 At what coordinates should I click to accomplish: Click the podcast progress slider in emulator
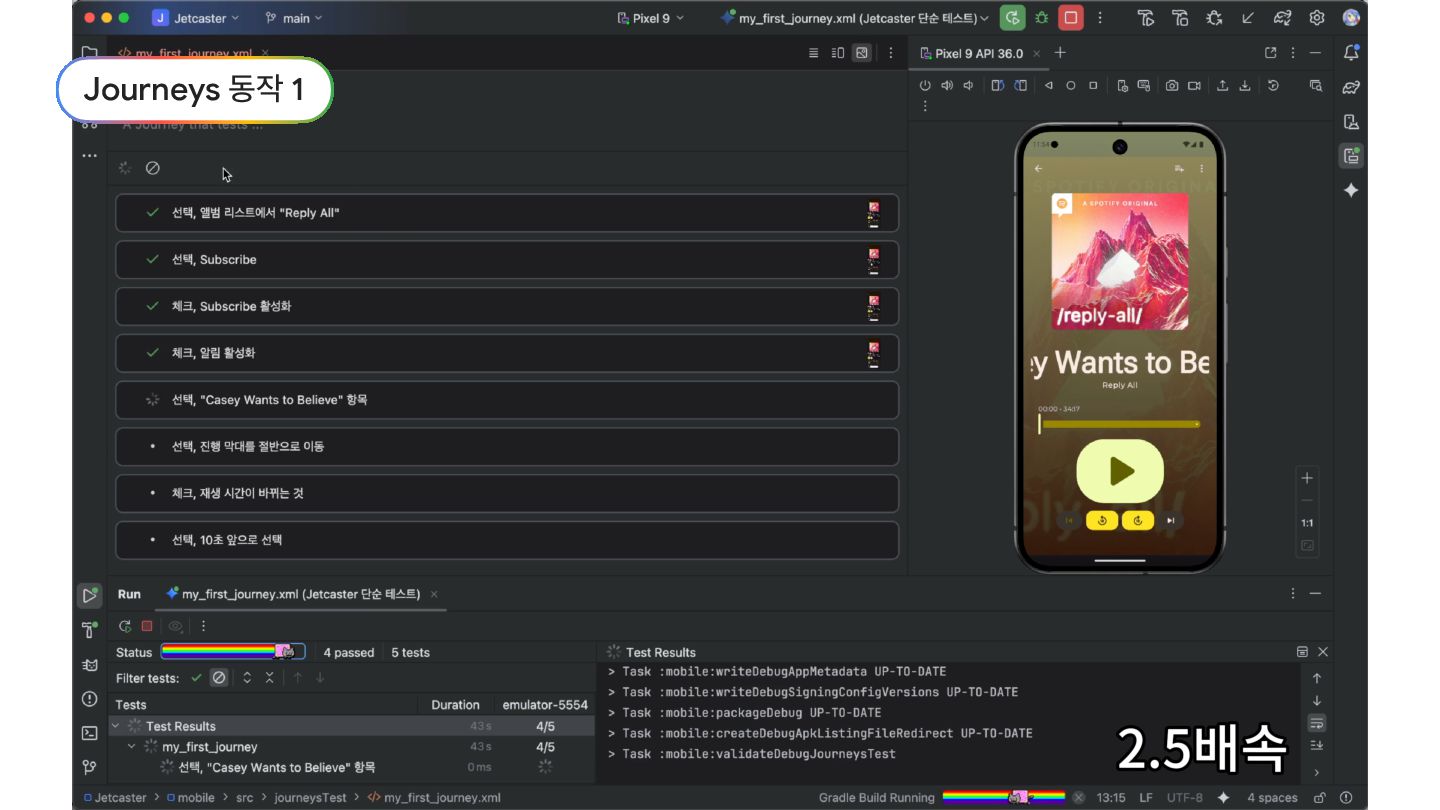[1119, 424]
